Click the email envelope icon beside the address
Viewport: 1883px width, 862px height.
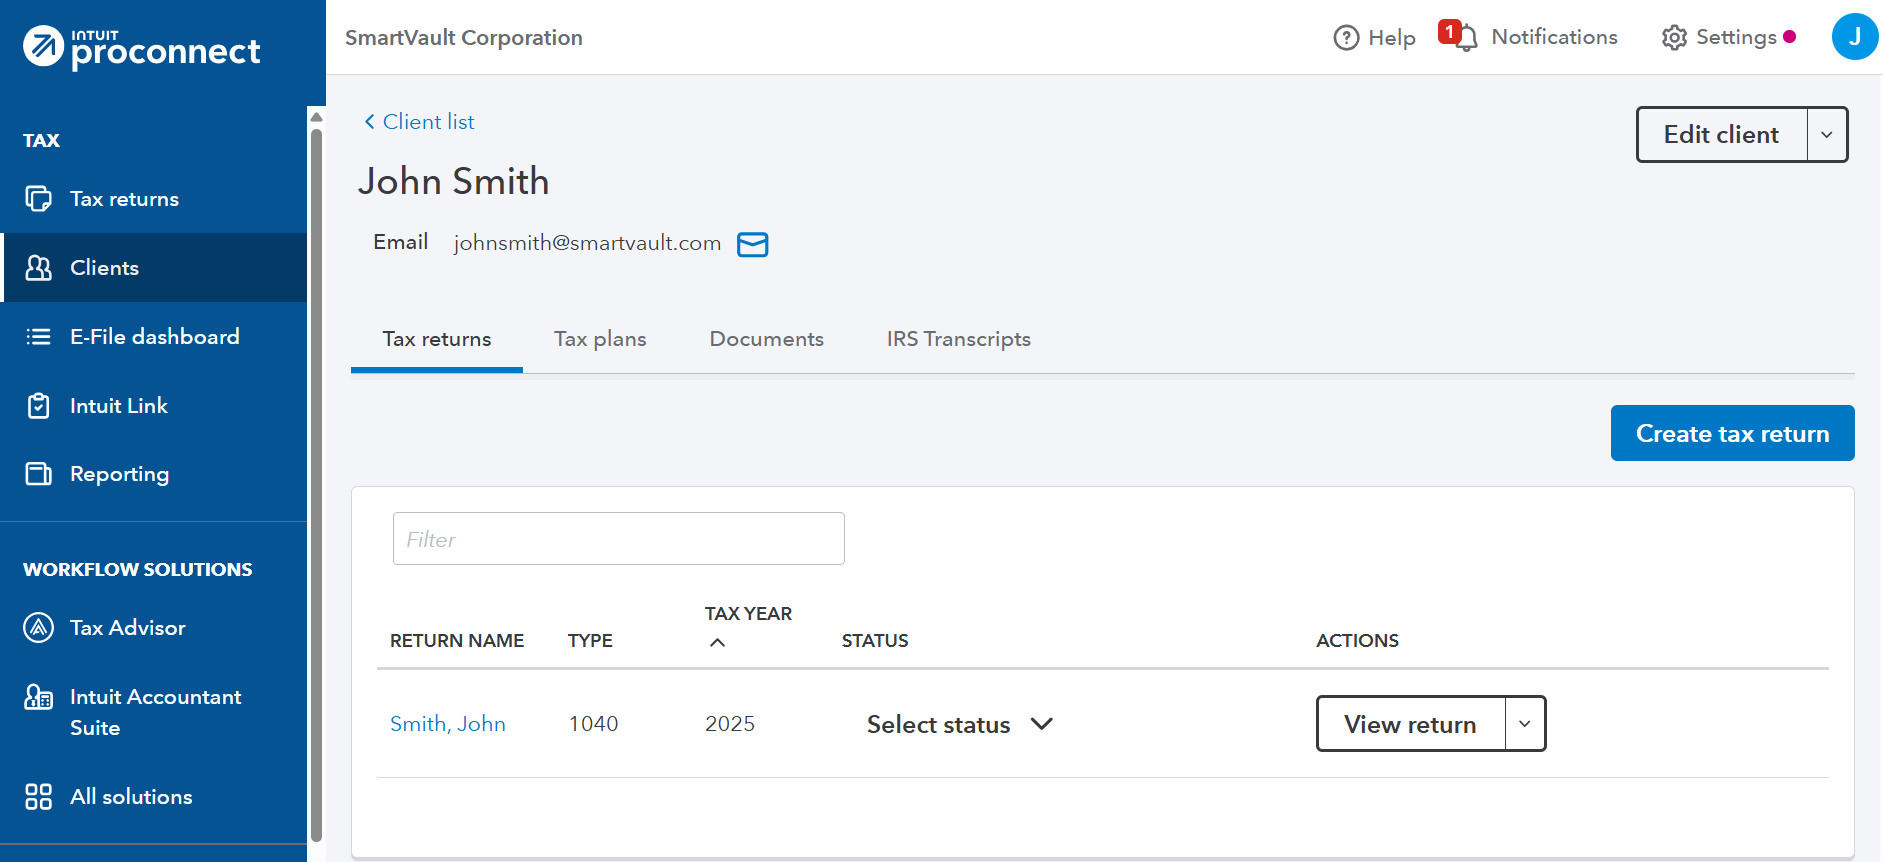752,244
